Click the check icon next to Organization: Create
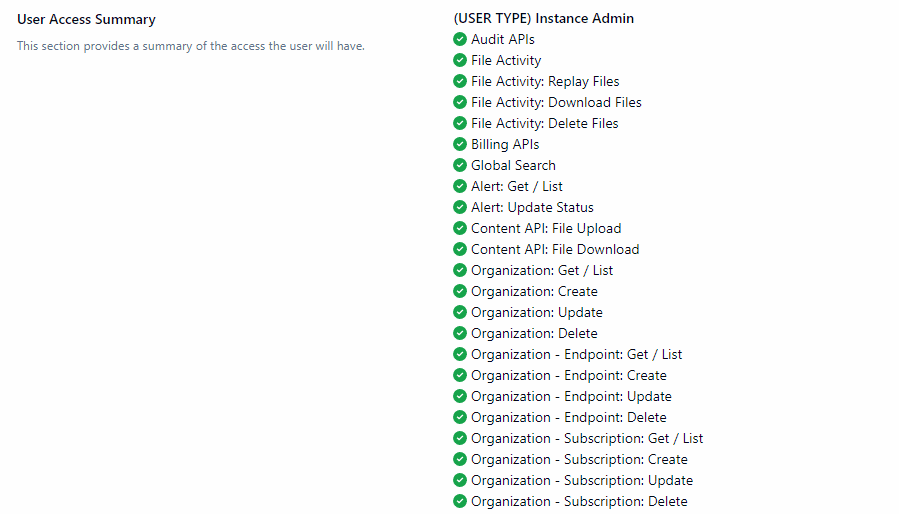899x514 pixels. (460, 291)
